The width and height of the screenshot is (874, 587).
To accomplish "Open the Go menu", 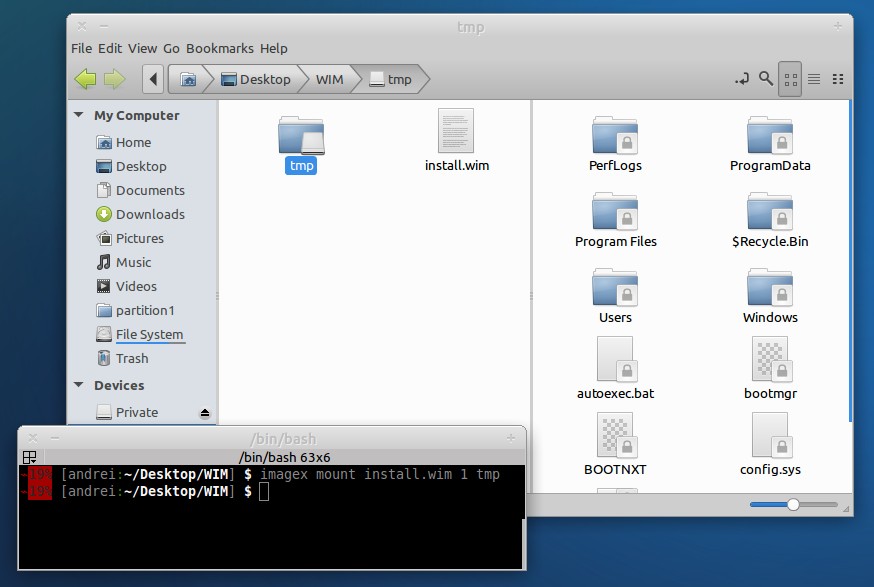I will (x=171, y=48).
